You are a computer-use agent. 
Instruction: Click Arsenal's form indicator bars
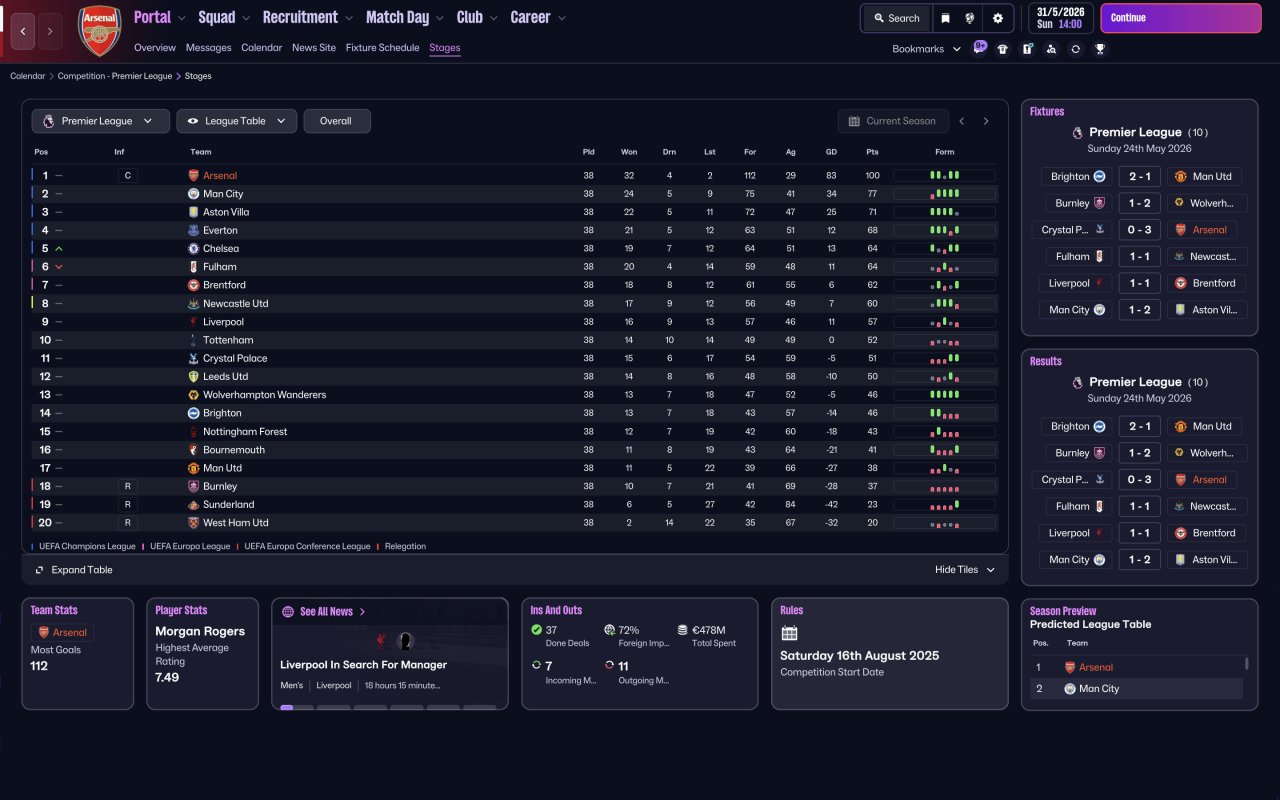tap(944, 176)
